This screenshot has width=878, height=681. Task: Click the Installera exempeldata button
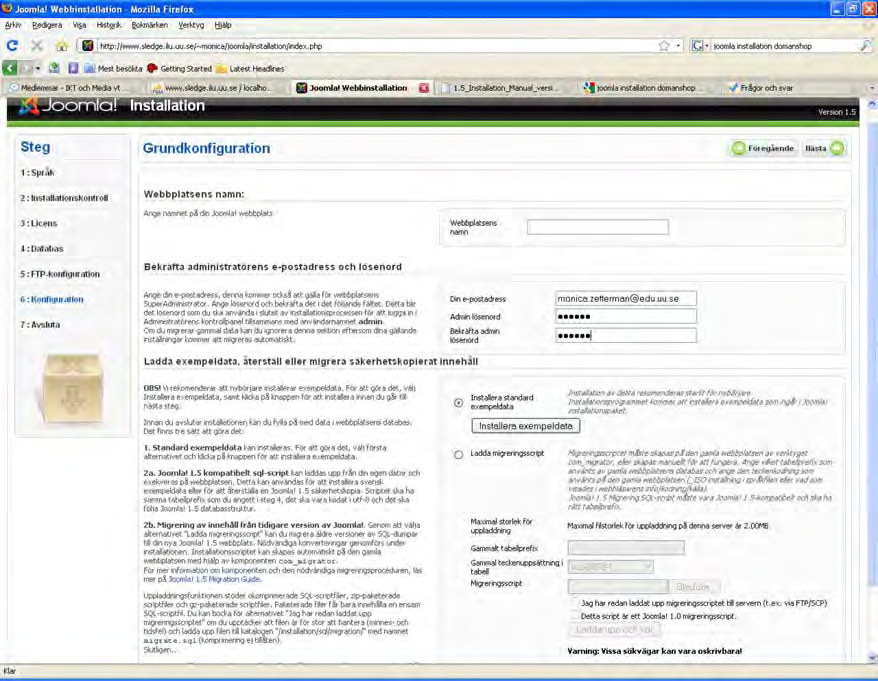[x=525, y=426]
